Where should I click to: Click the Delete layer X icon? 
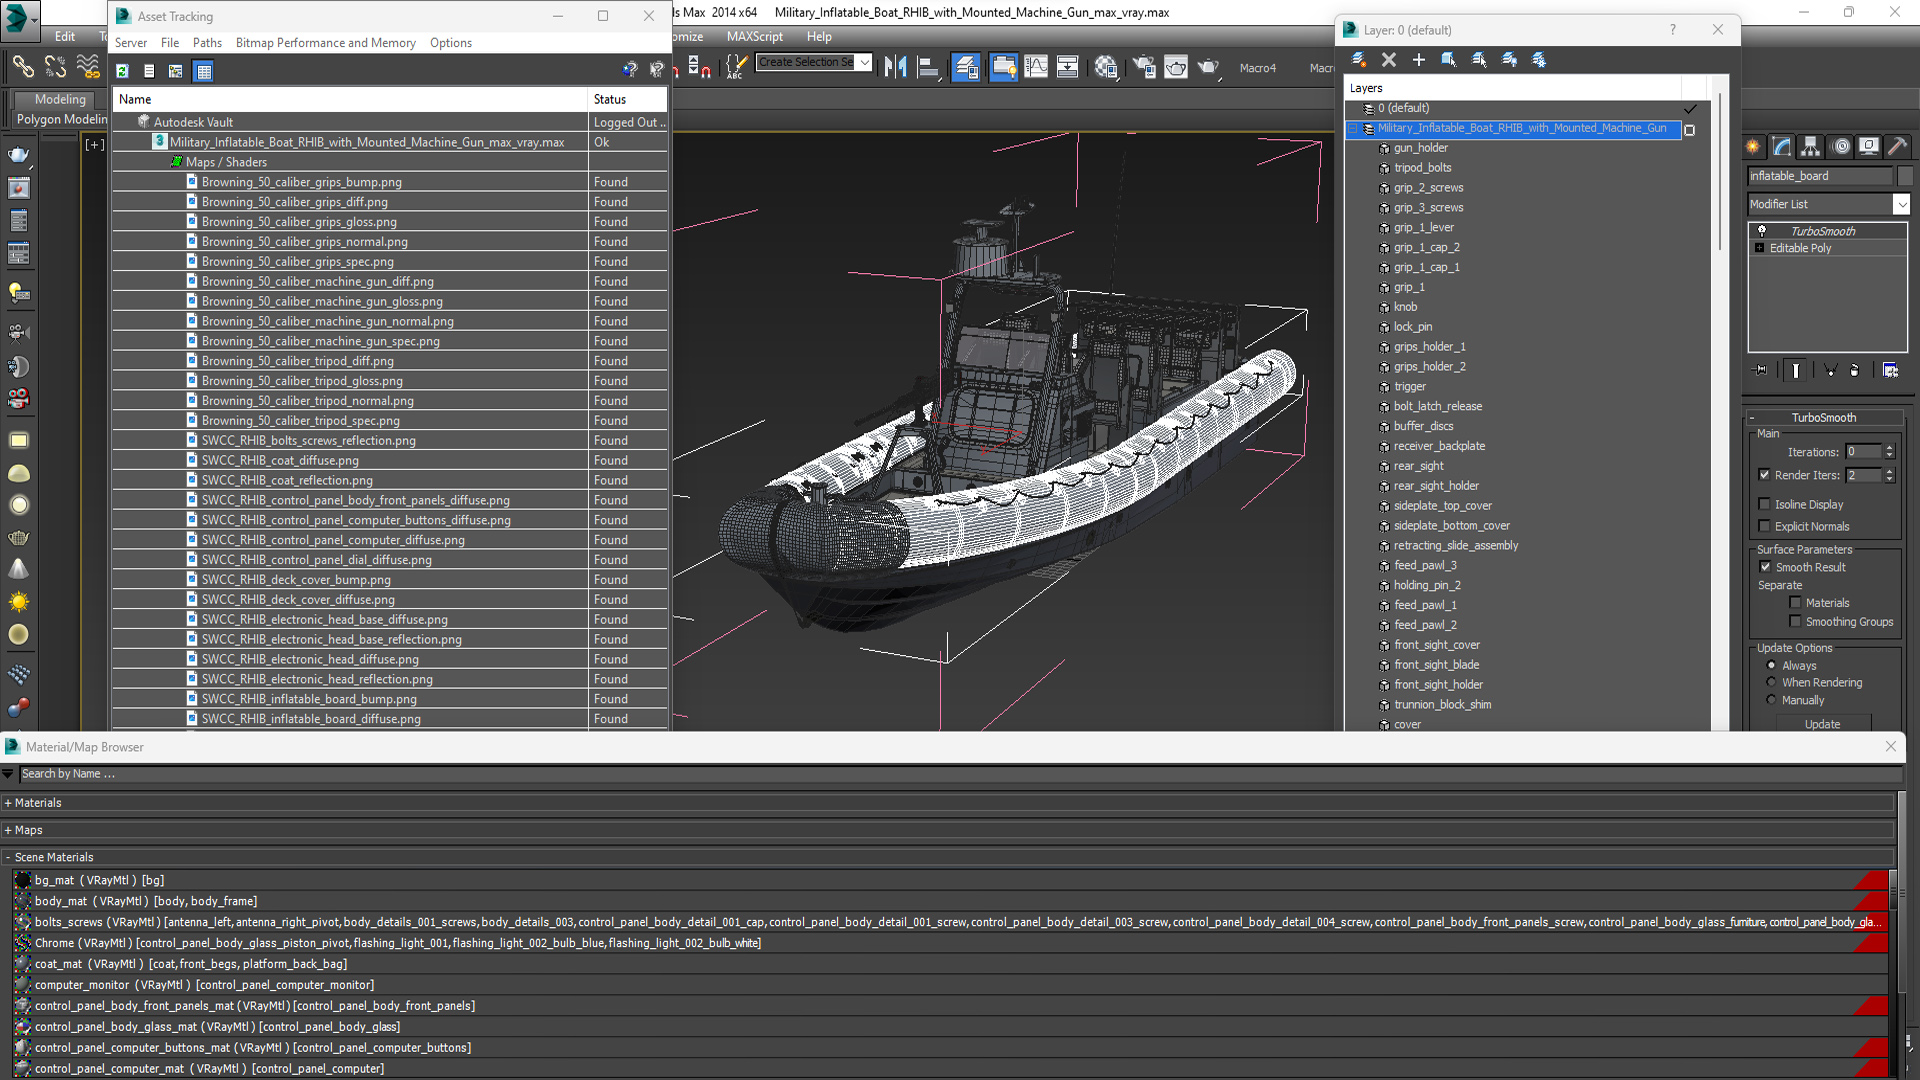pyautogui.click(x=1388, y=60)
